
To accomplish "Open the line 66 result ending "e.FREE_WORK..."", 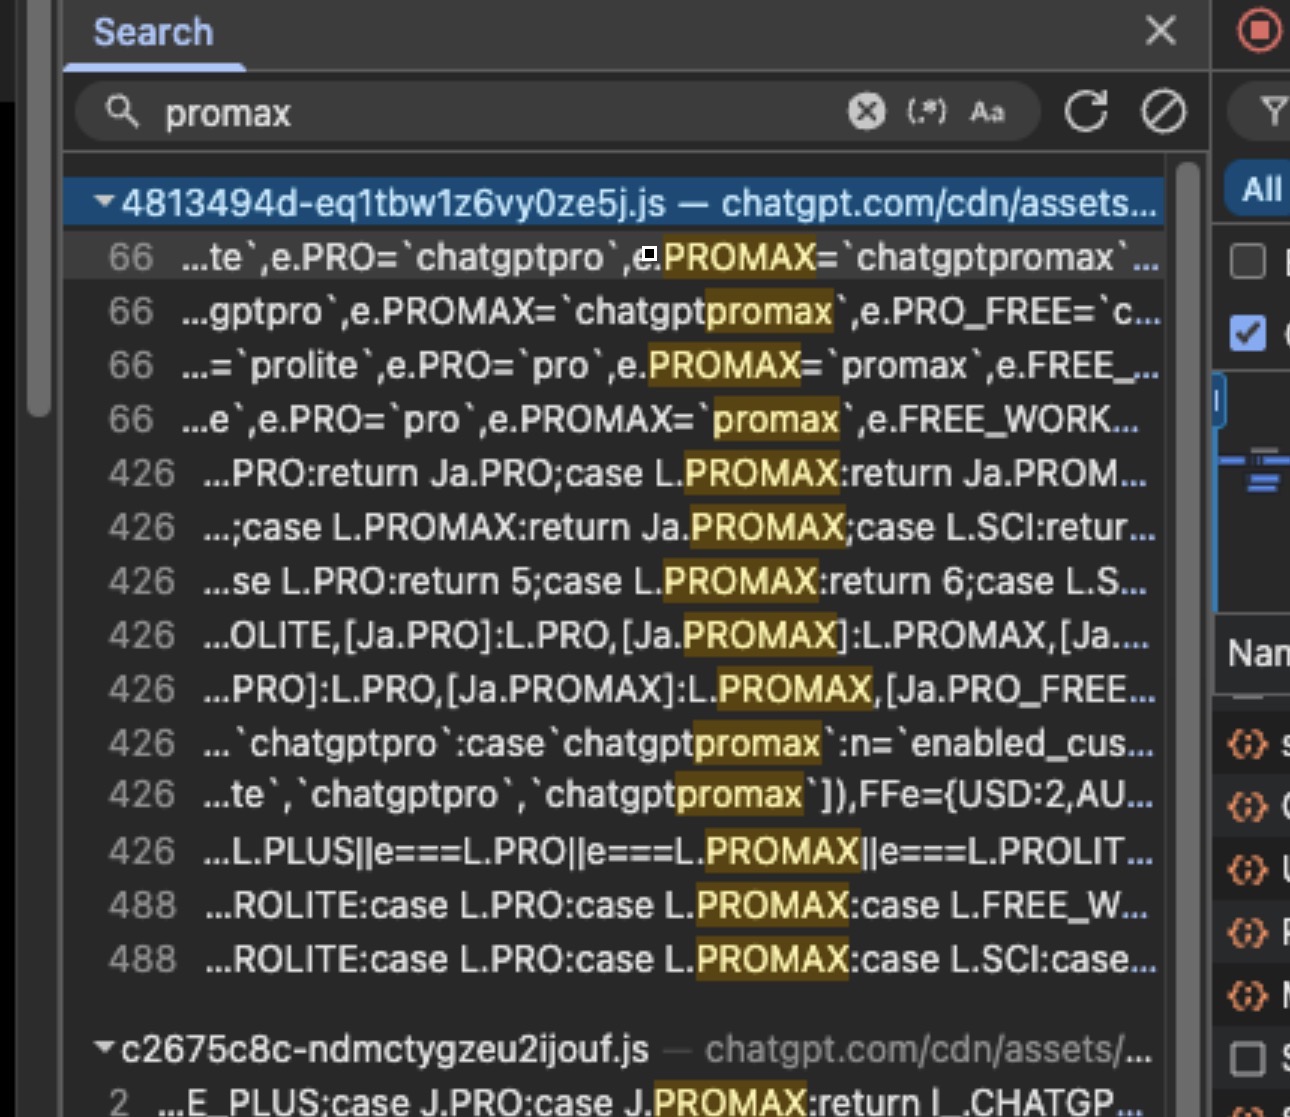I will [x=613, y=419].
